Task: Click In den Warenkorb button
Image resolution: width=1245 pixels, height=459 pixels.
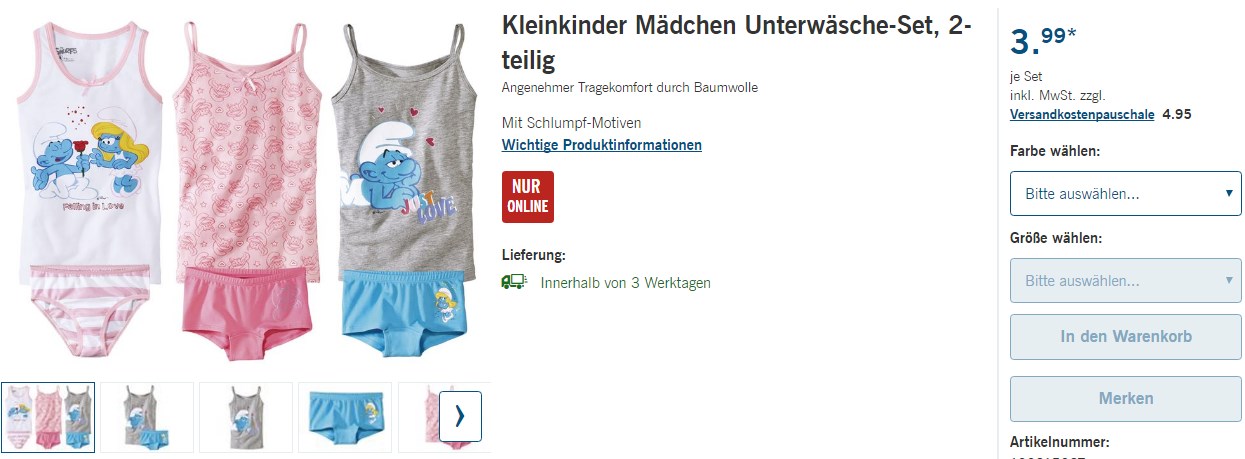Action: point(1126,337)
